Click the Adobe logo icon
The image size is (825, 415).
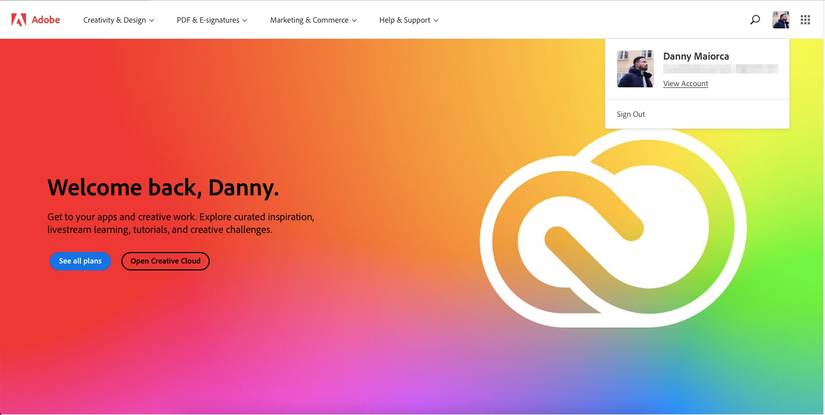[x=18, y=20]
